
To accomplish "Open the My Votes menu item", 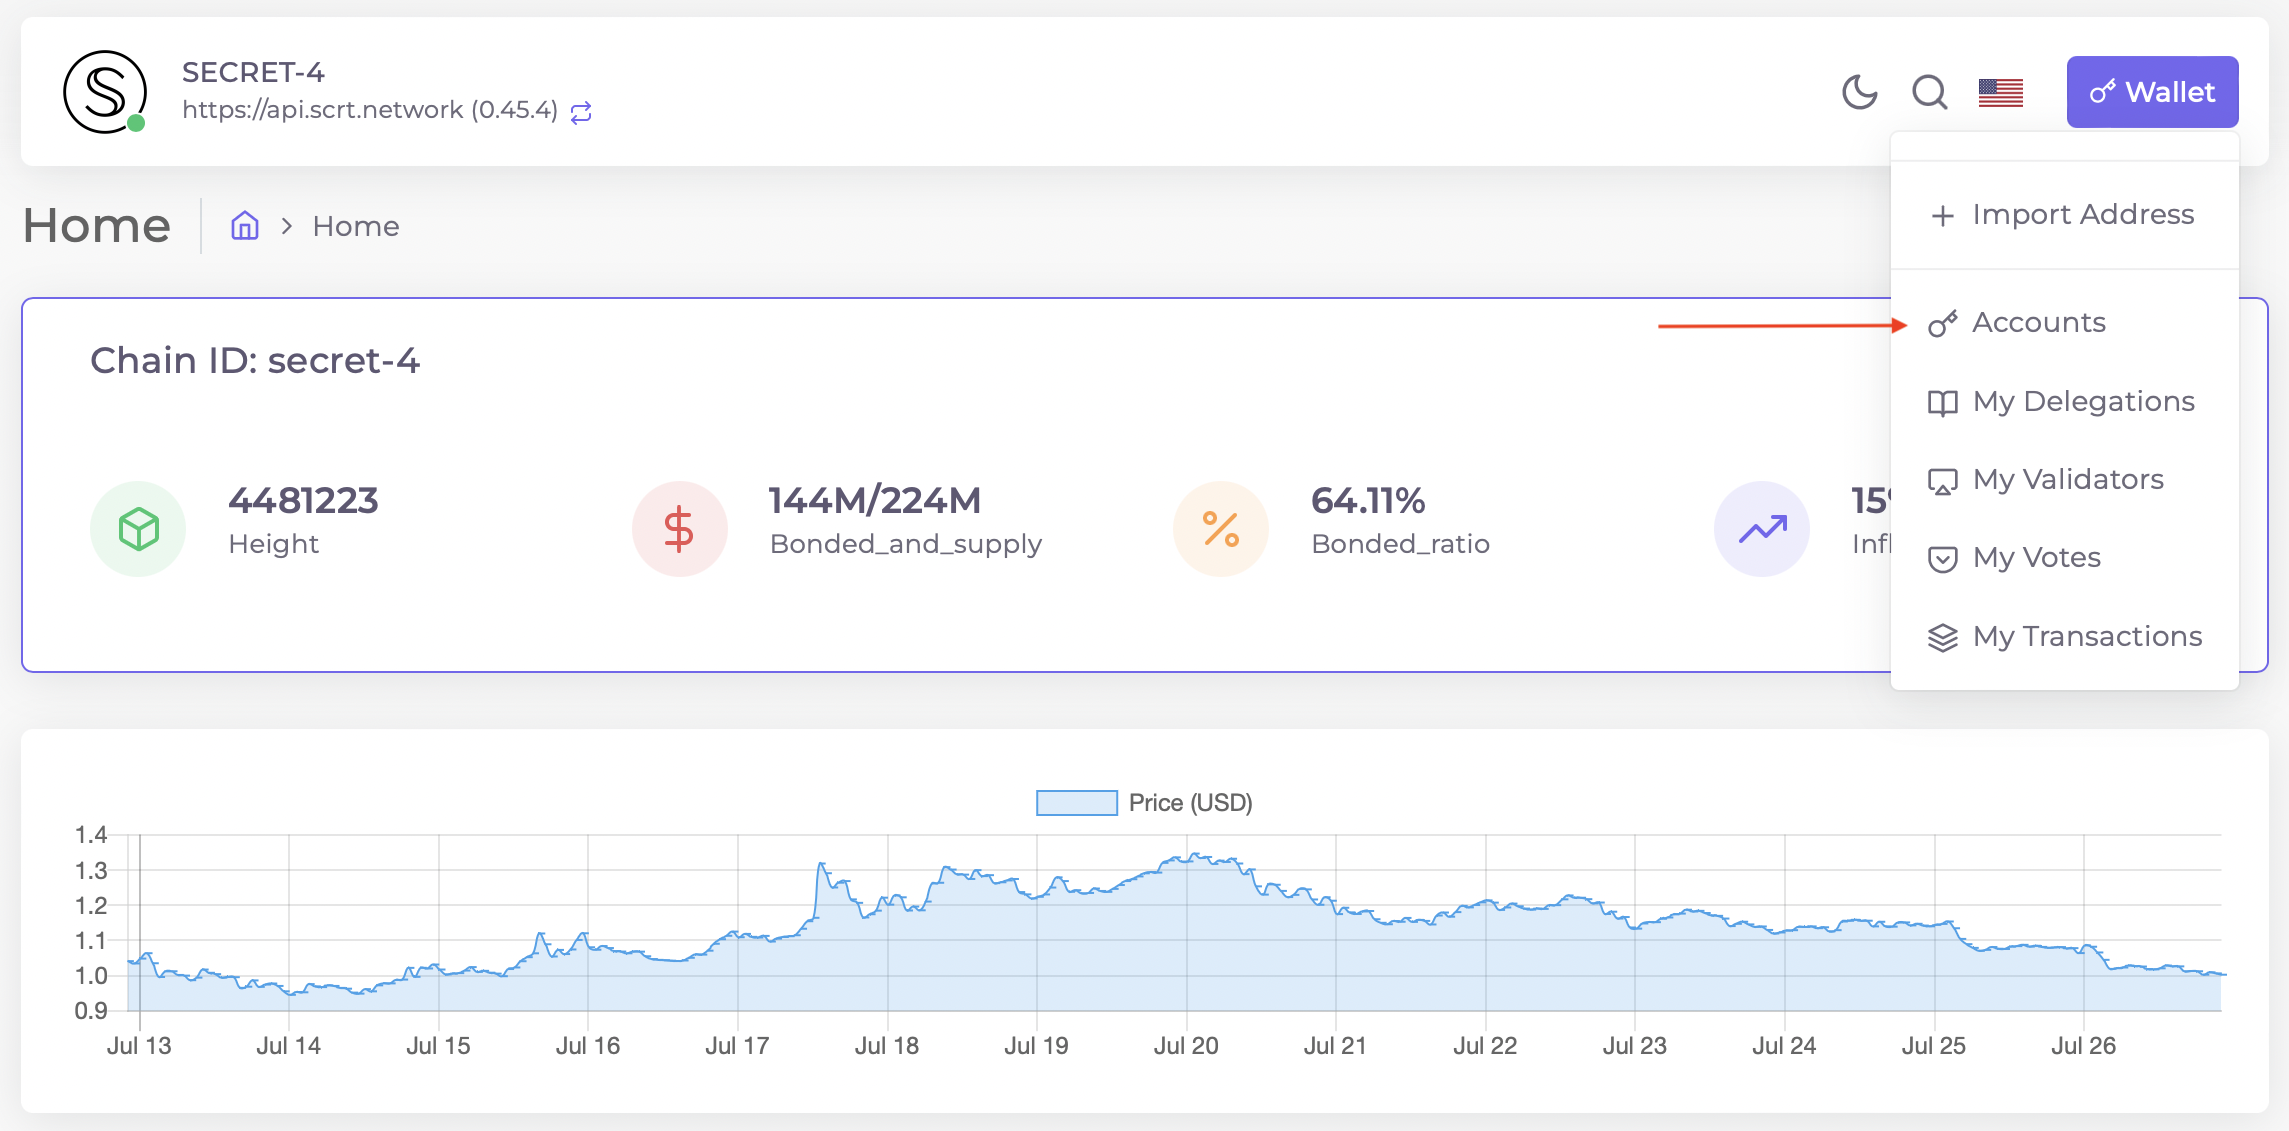I will point(2036,558).
